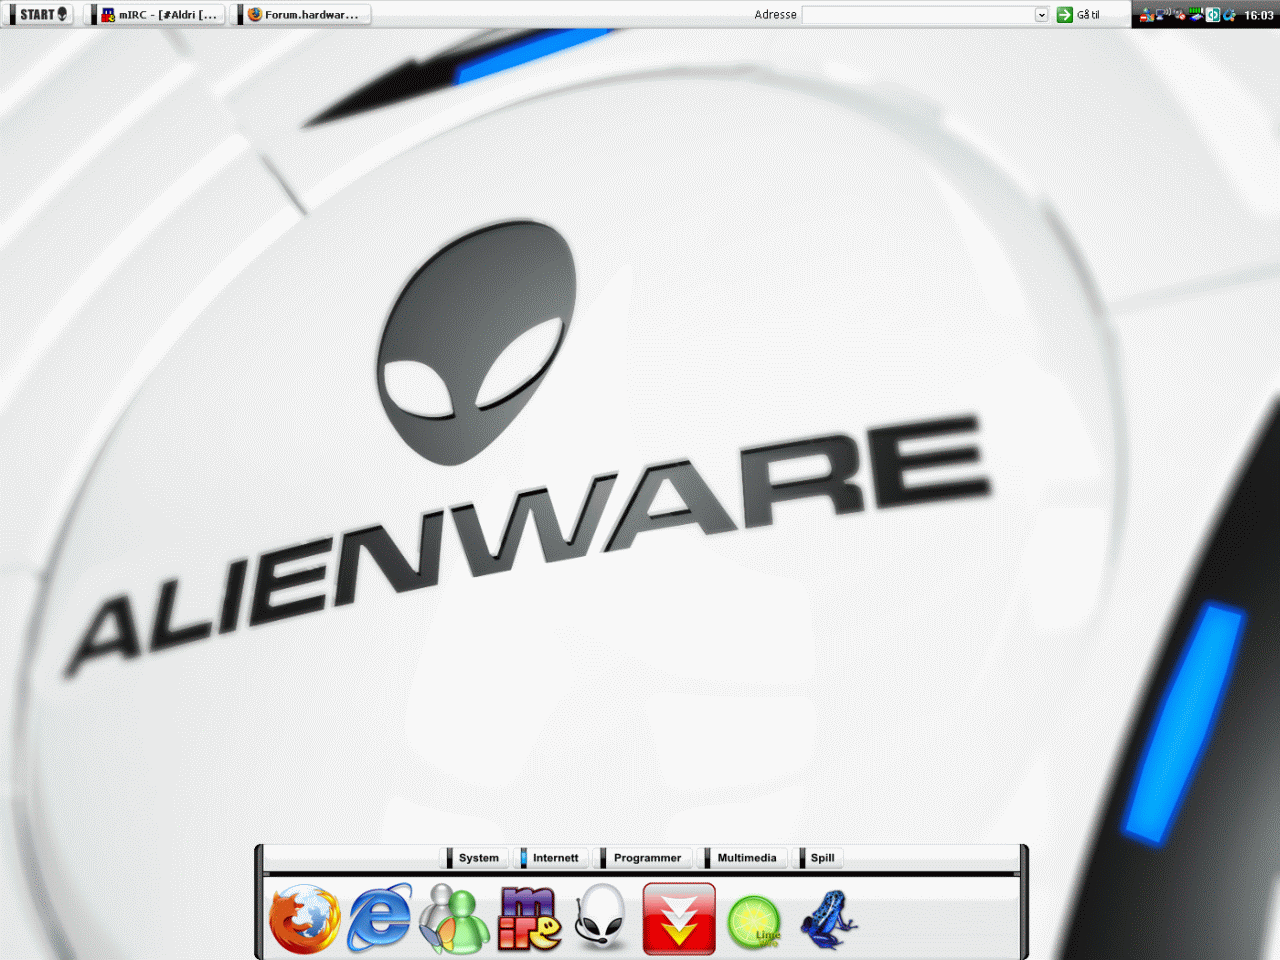The width and height of the screenshot is (1280, 960).
Task: Click the green battery meter tray icon
Action: [1196, 15]
